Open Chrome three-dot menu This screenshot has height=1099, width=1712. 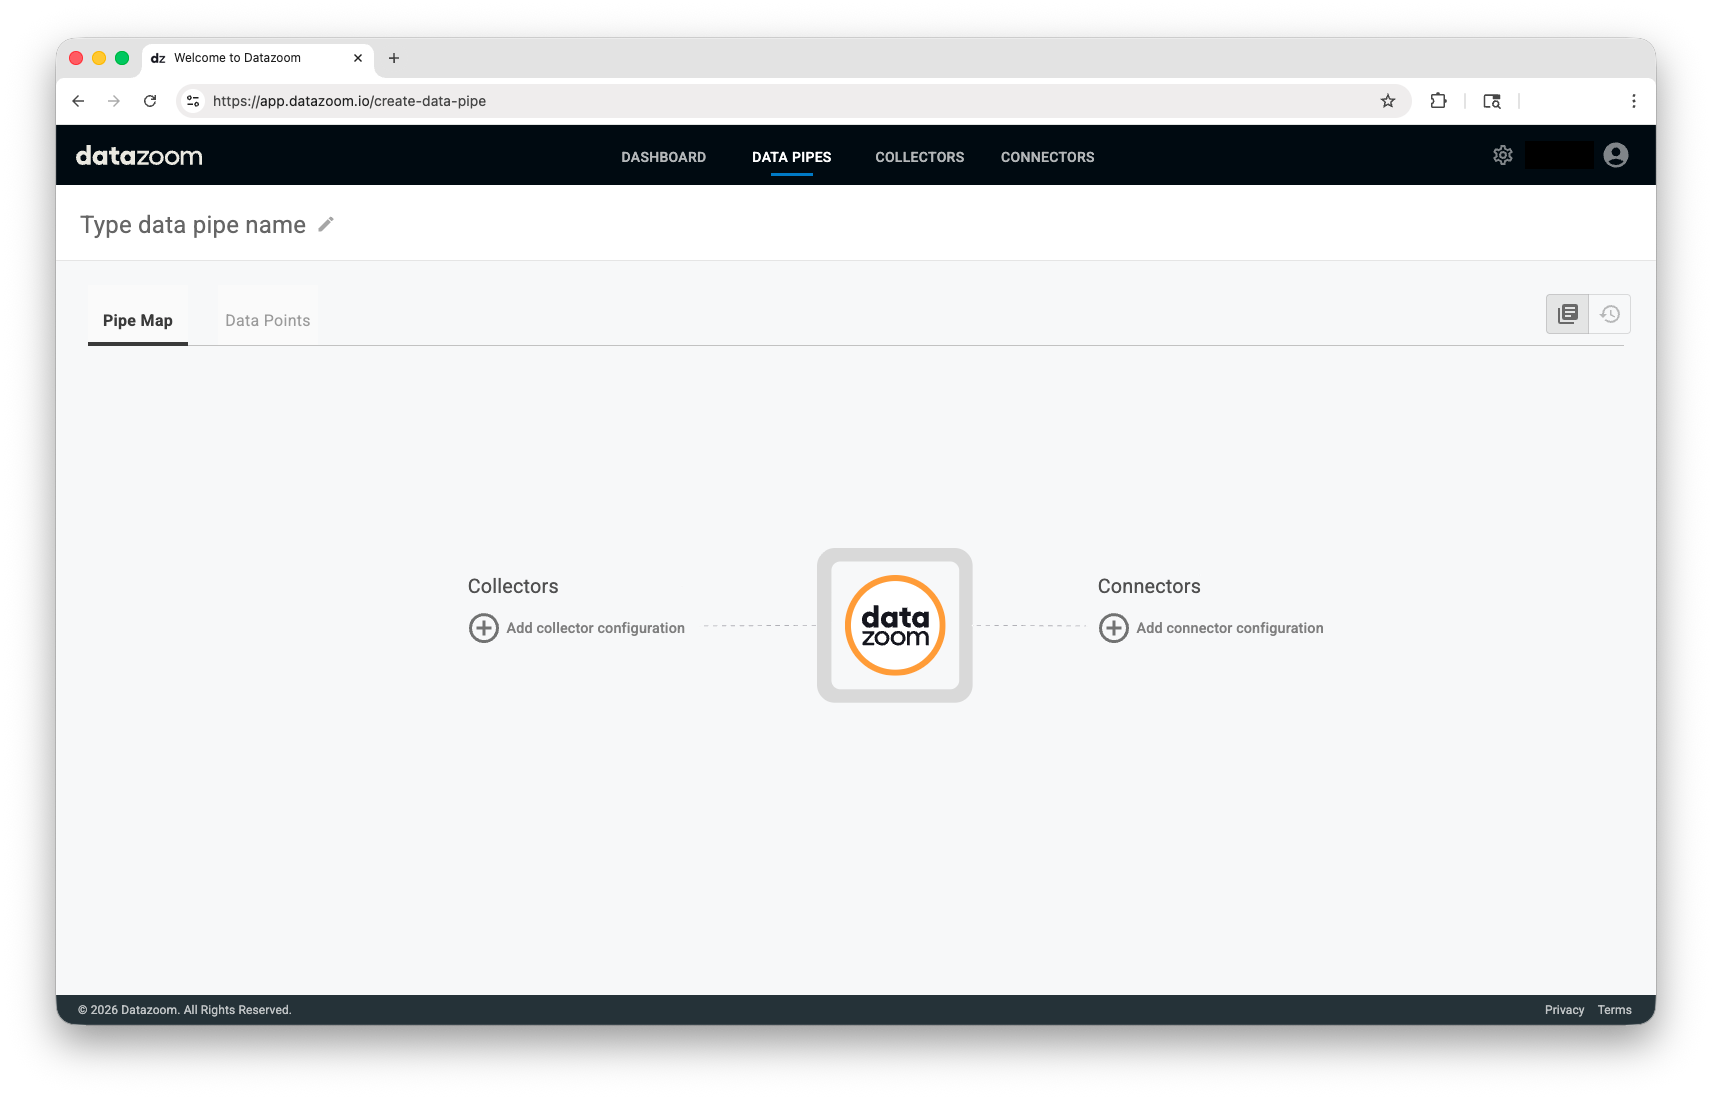(1633, 101)
